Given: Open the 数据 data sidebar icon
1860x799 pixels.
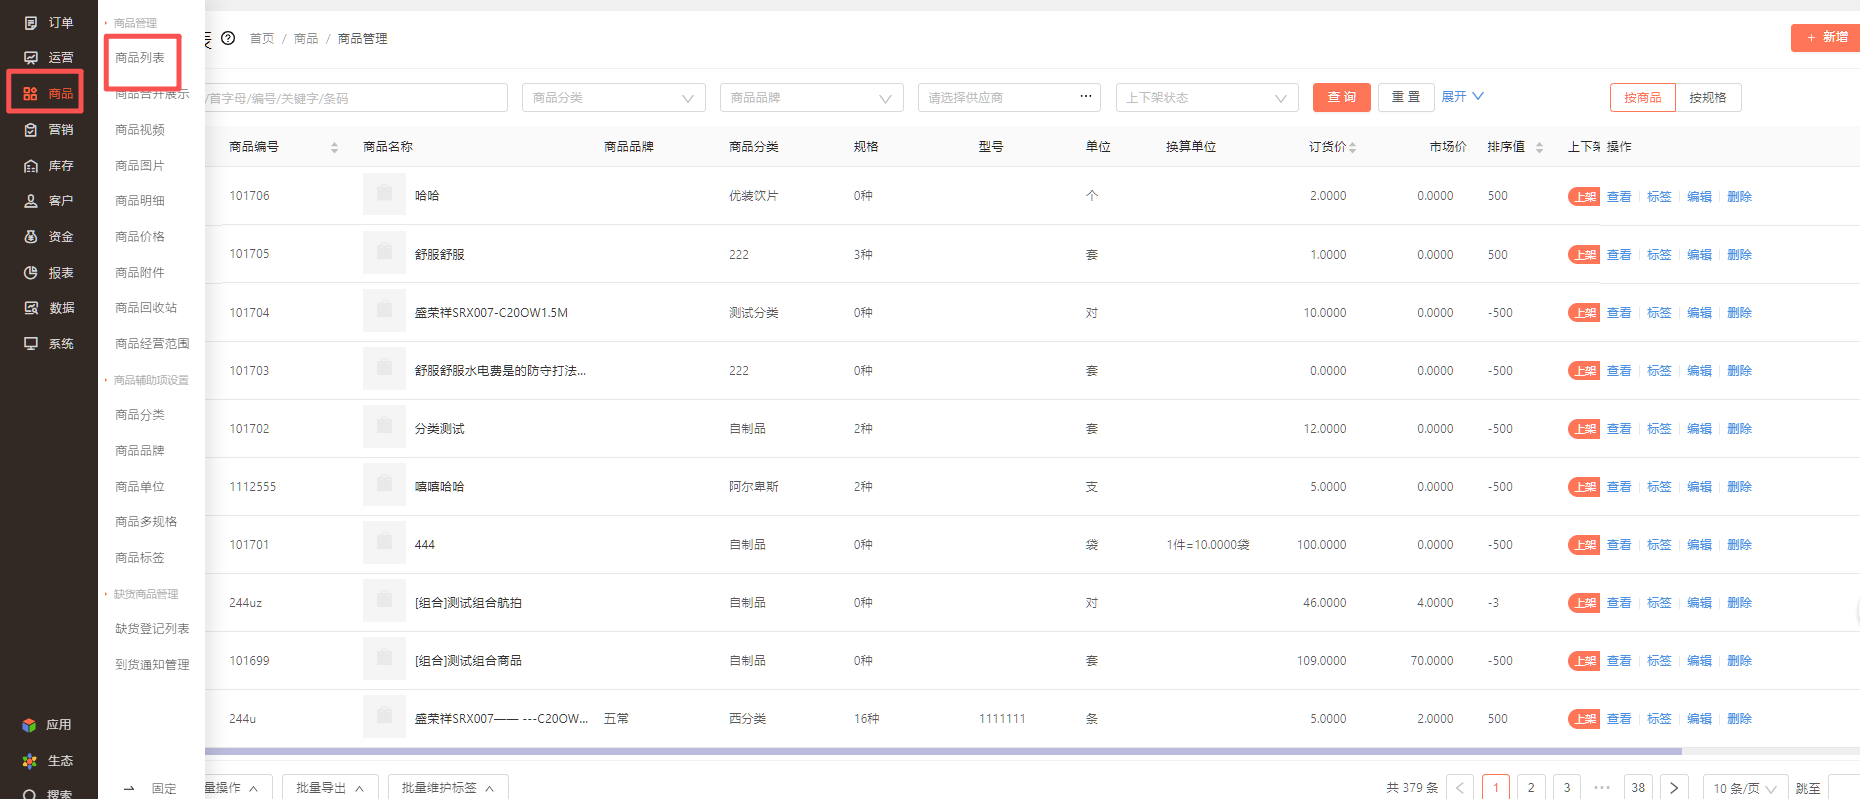Looking at the screenshot, I should [31, 308].
